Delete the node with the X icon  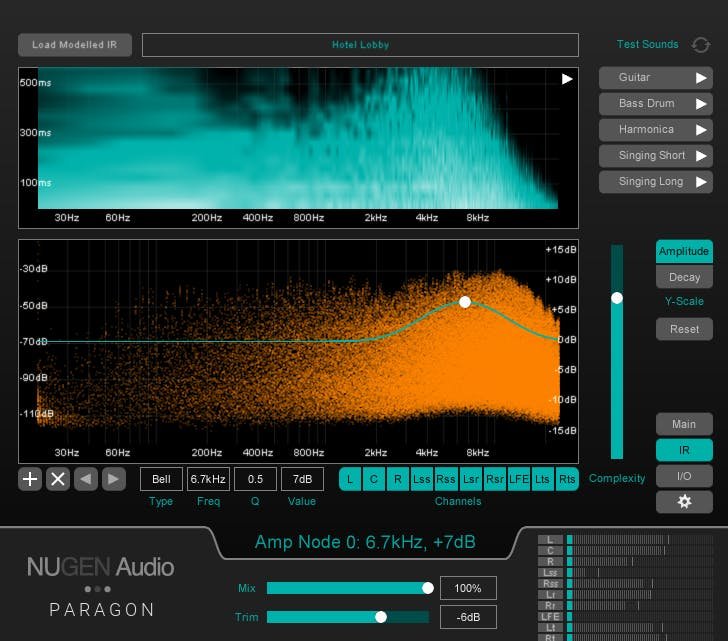58,479
